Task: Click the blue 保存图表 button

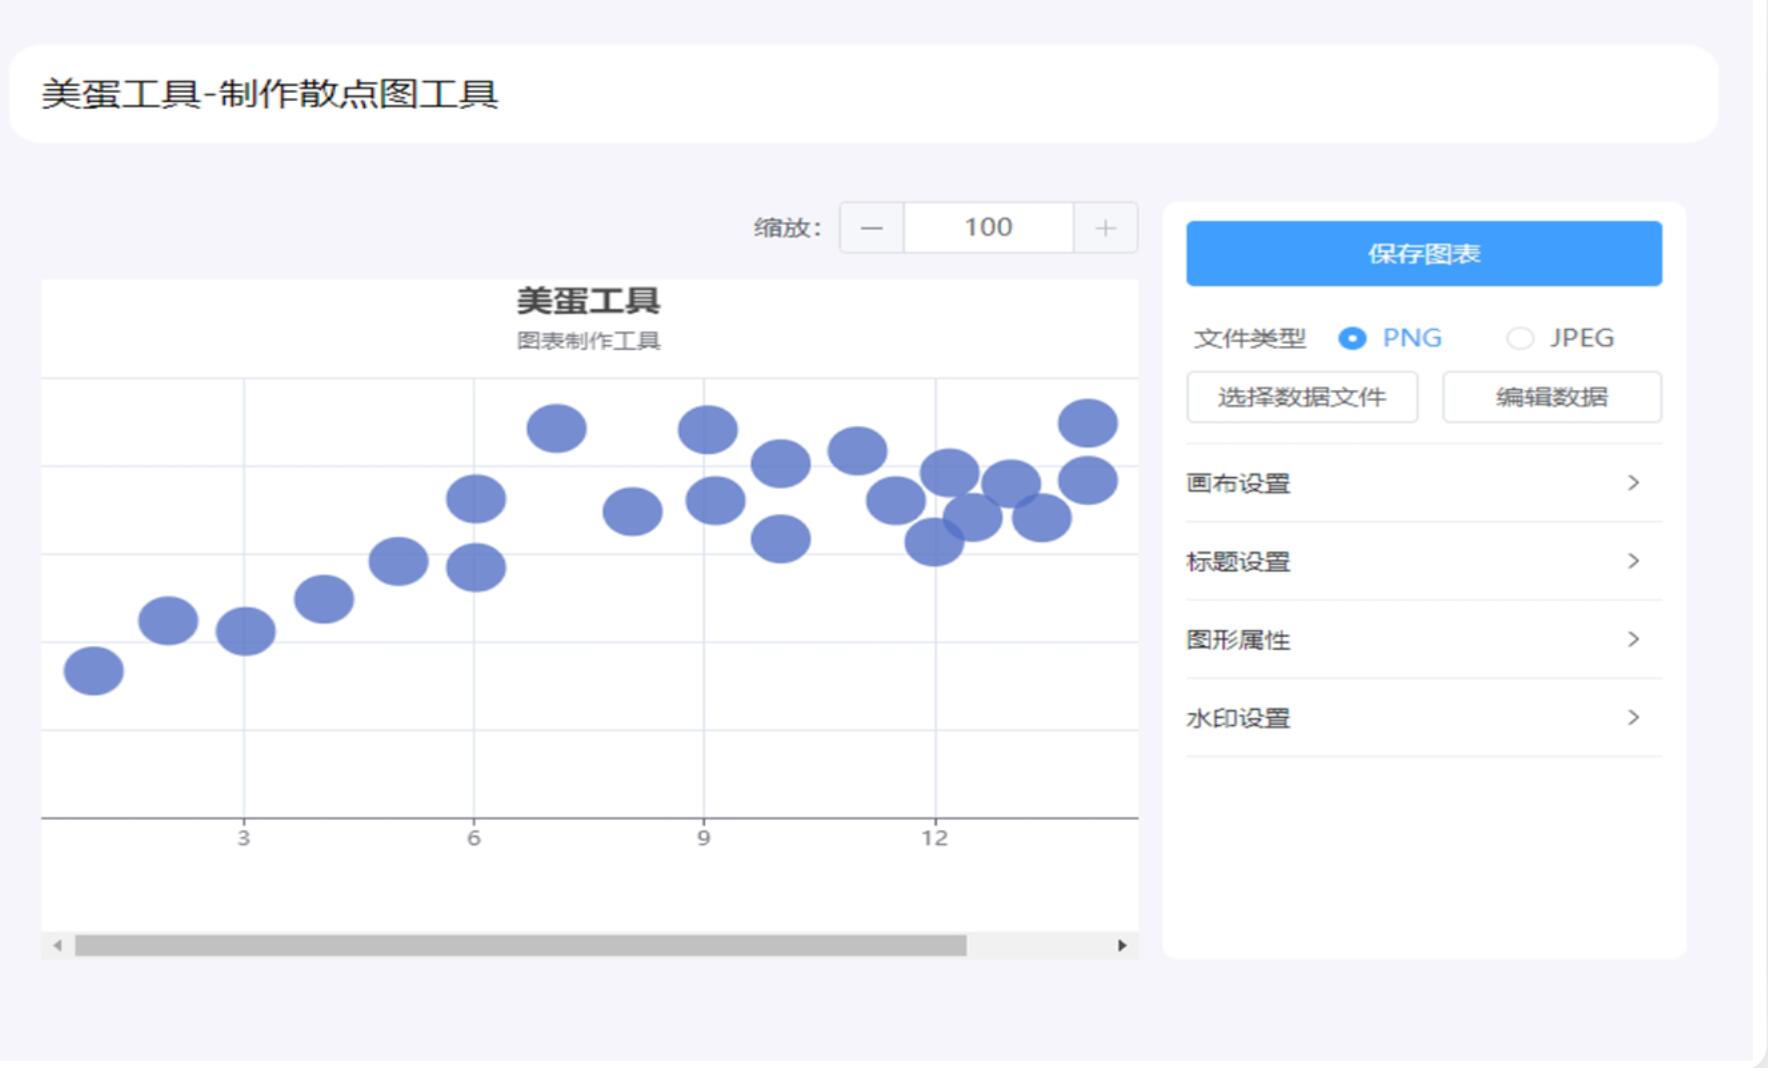Action: pos(1424,254)
